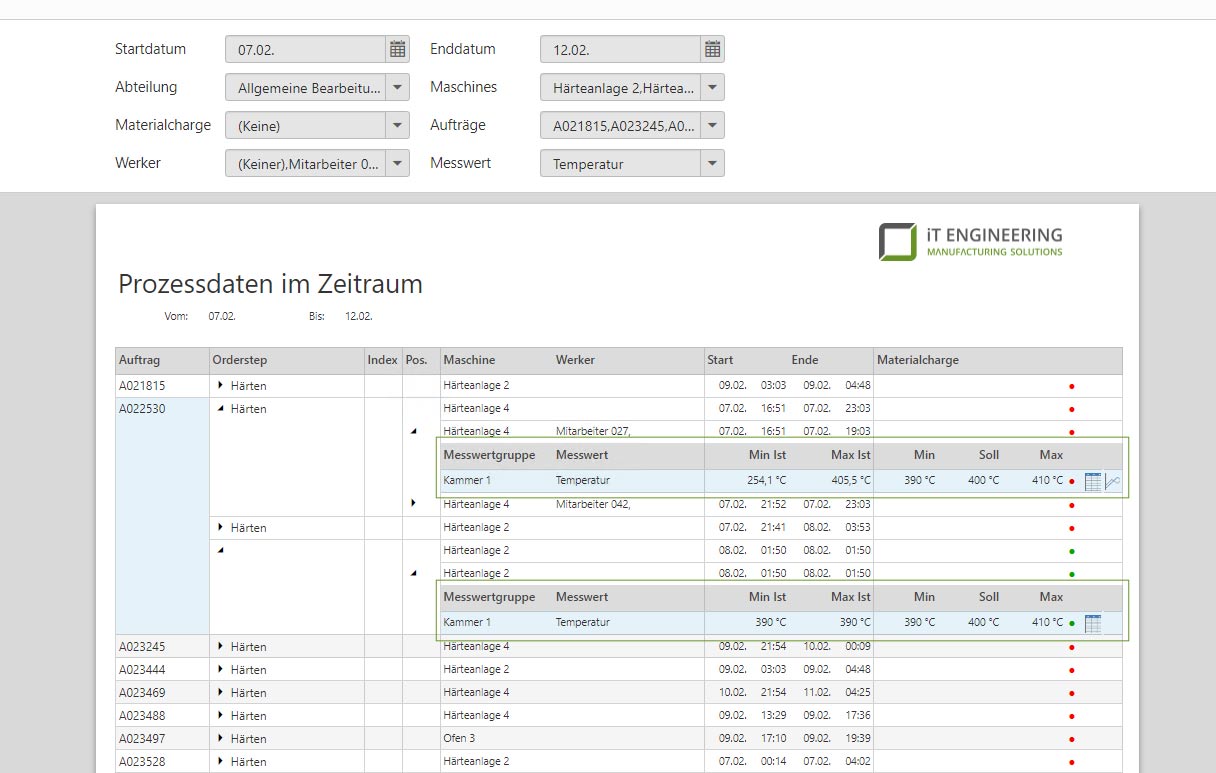
Task: Open chart view for Kammer 1 temperature
Action: [x=1112, y=481]
